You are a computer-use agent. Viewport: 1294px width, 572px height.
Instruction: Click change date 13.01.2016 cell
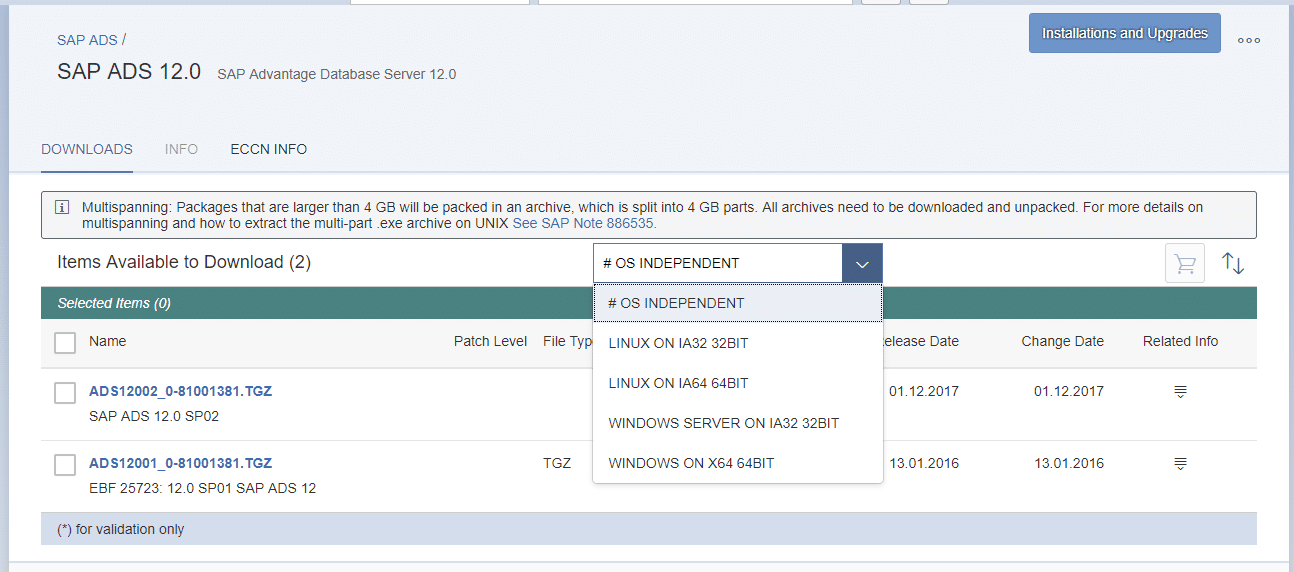point(1069,463)
